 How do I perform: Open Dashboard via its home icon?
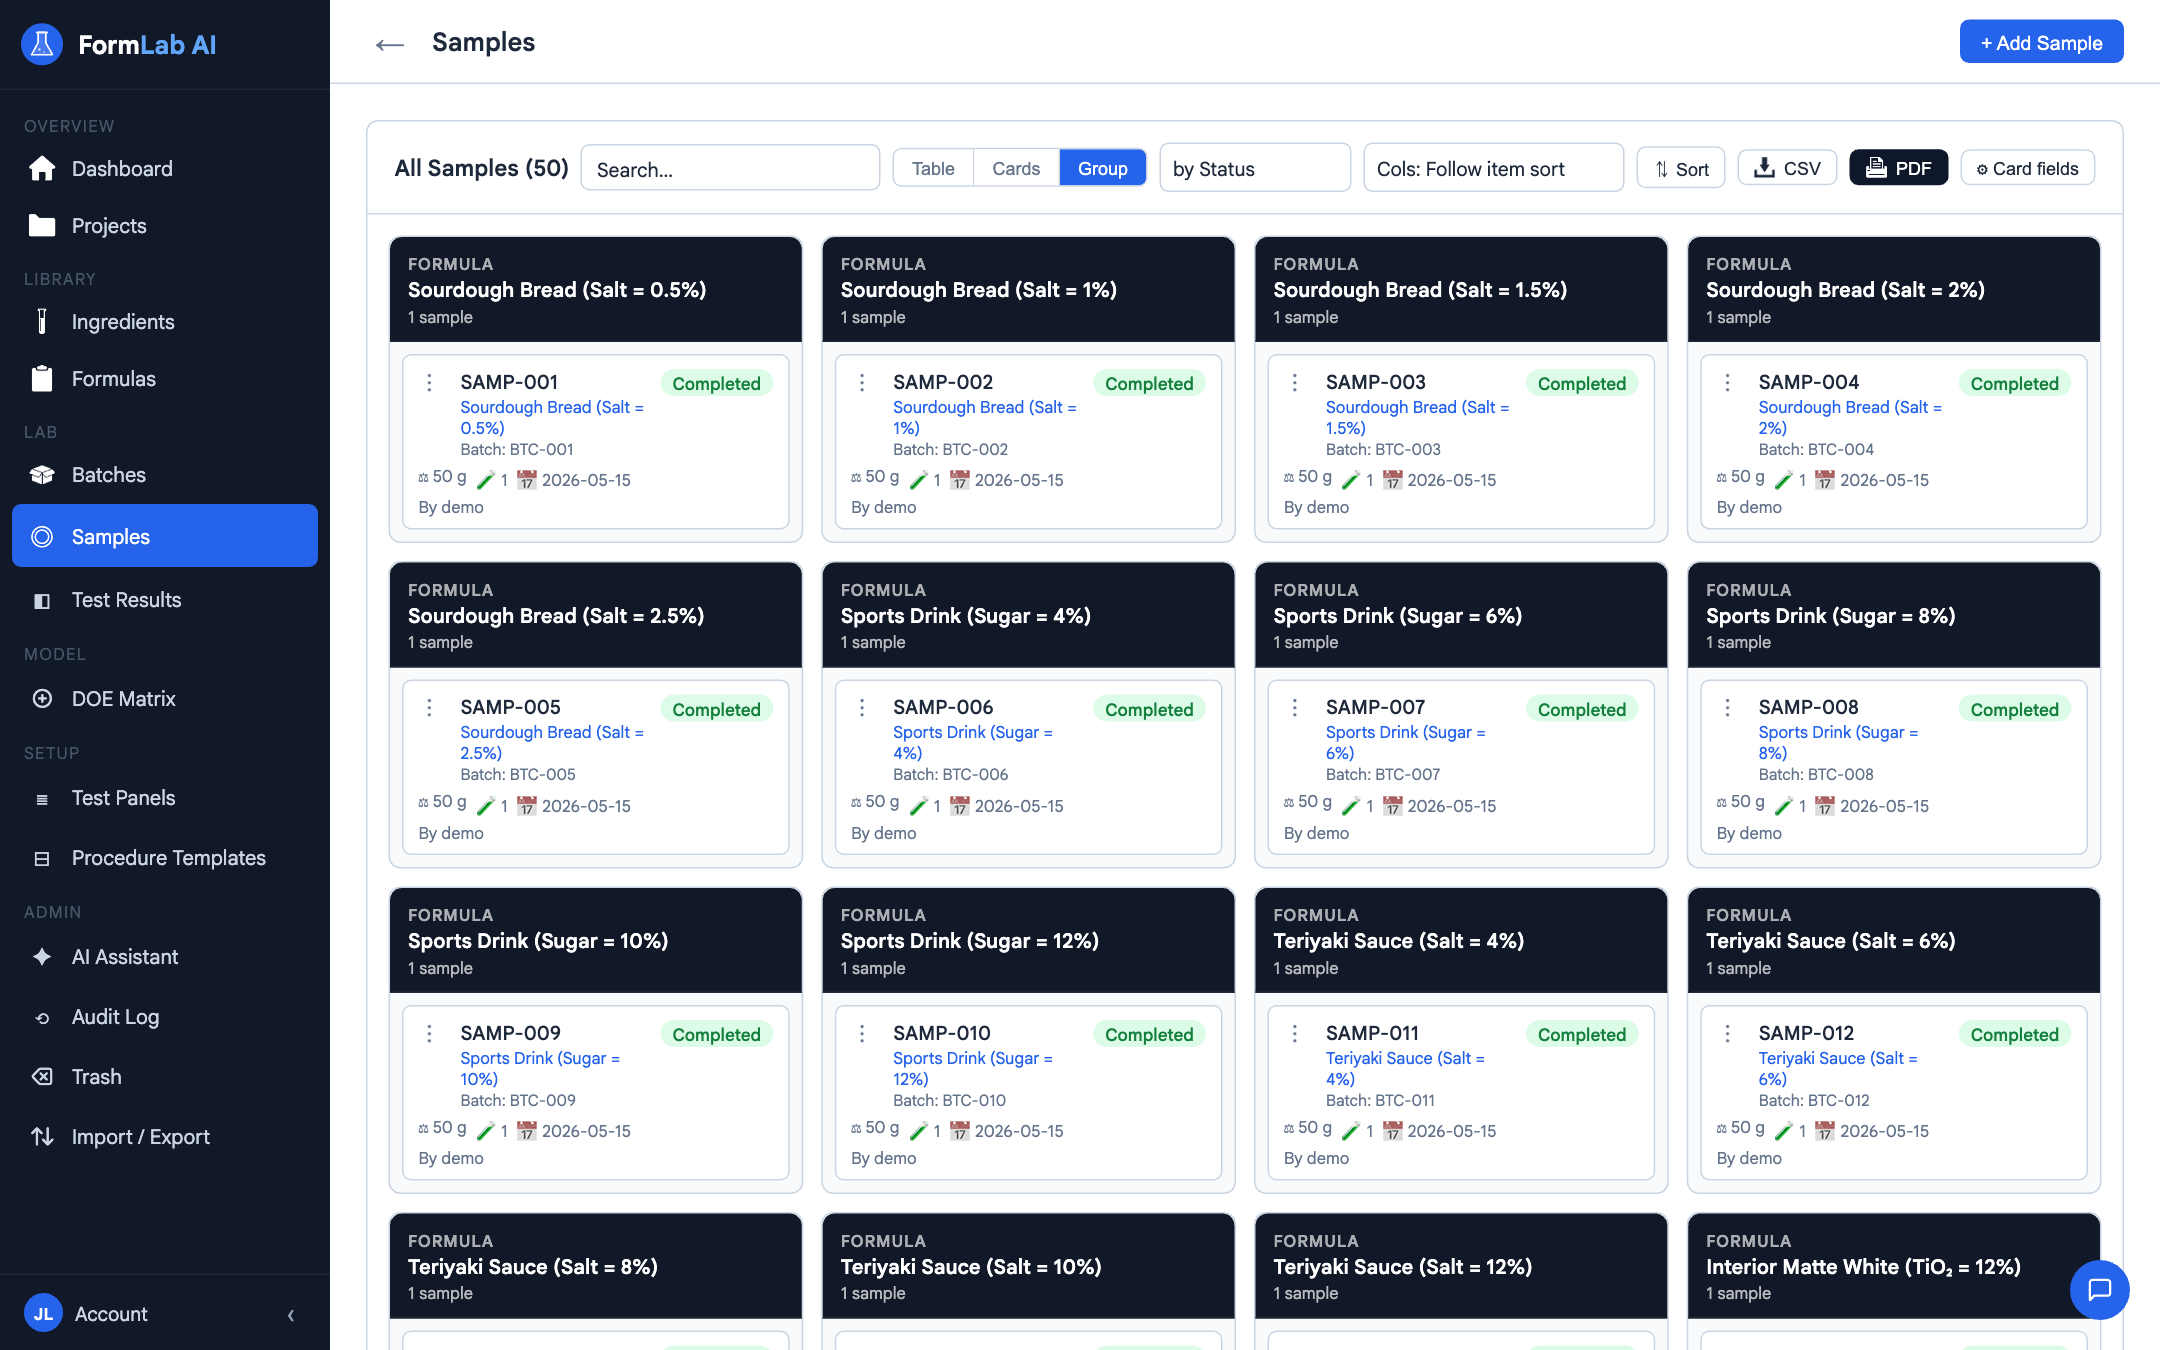point(42,169)
